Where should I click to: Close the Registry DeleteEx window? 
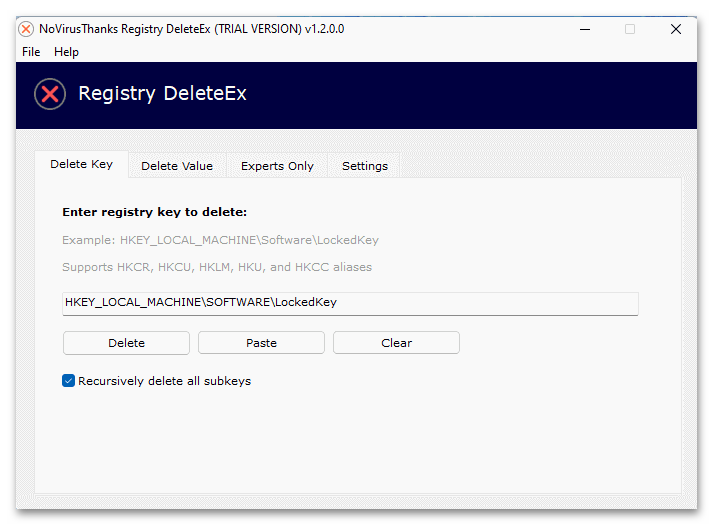pyautogui.click(x=676, y=29)
